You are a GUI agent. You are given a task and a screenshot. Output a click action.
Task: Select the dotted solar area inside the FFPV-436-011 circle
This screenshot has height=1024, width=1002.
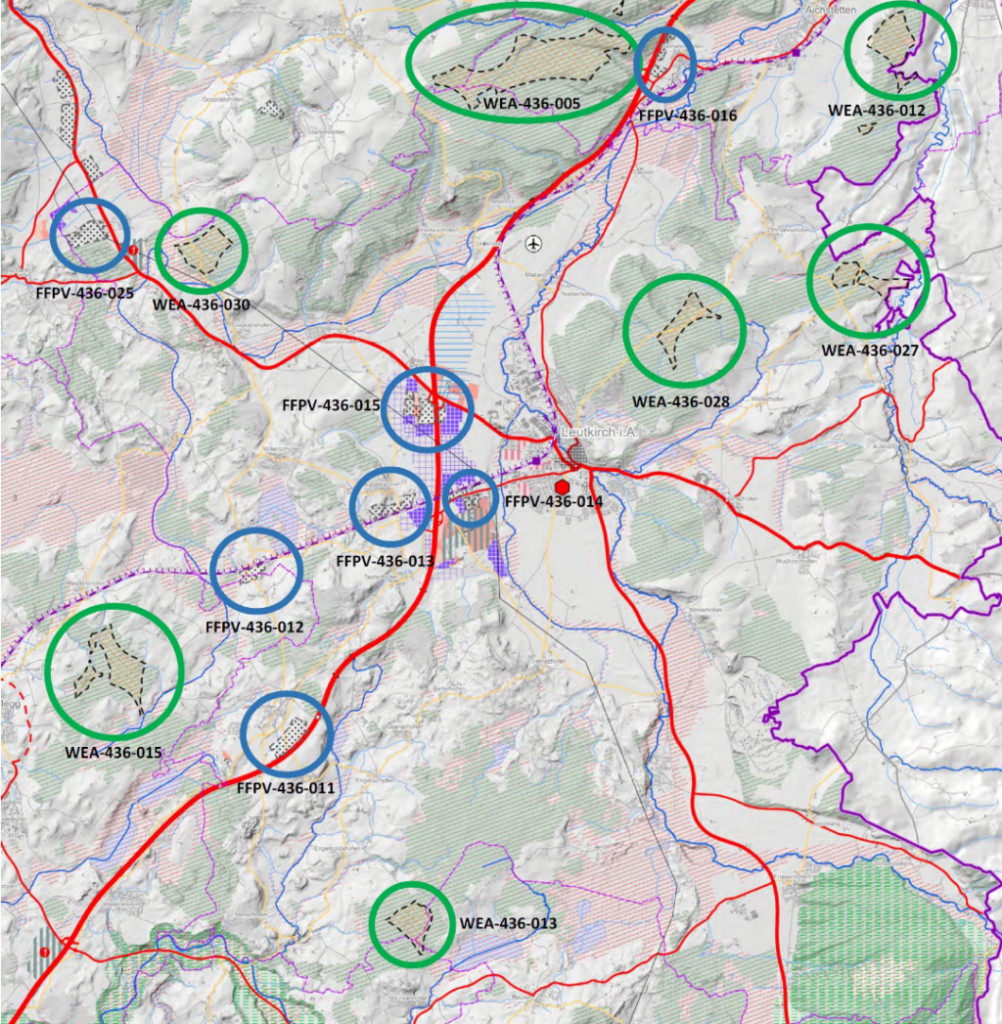coord(289,738)
